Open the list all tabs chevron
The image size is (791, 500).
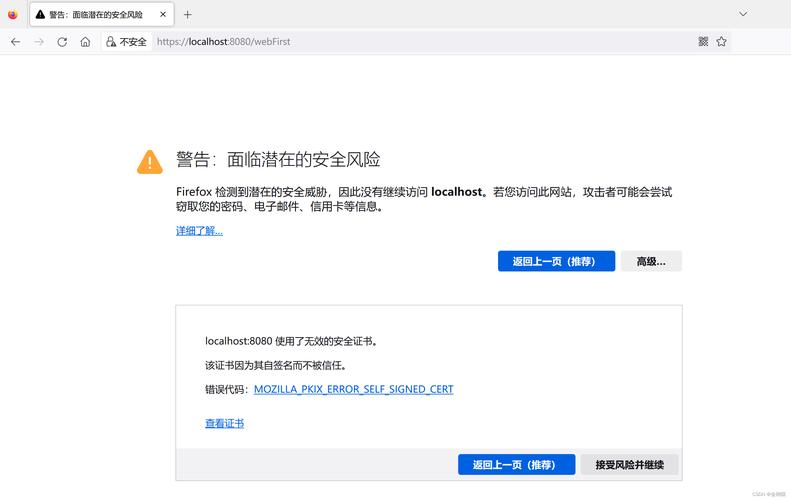743,14
